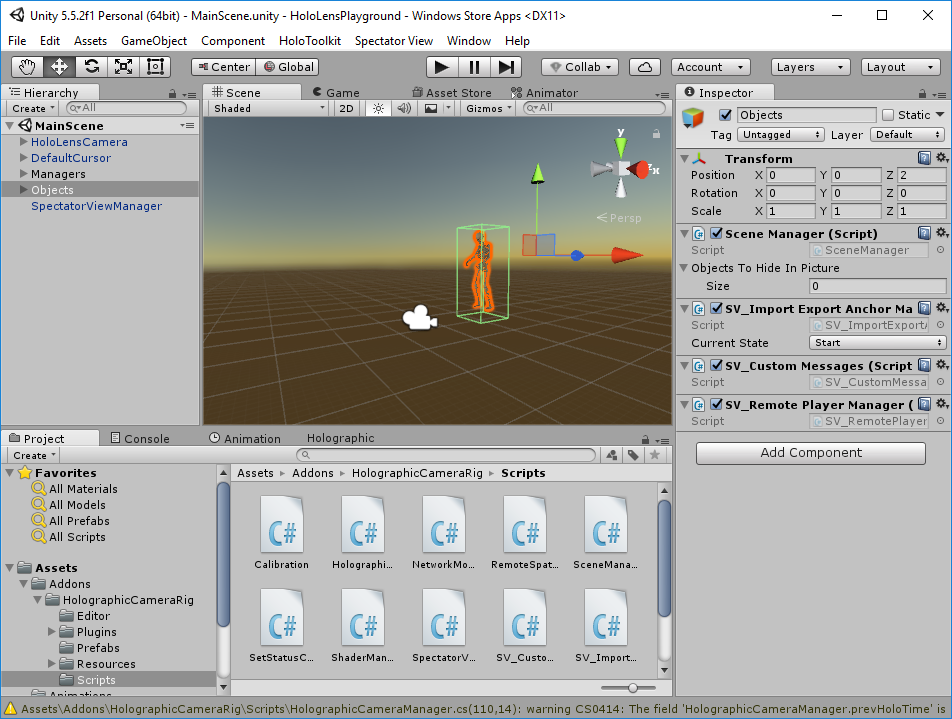Toggle scene lighting sun icon
952x719 pixels.
point(378,108)
